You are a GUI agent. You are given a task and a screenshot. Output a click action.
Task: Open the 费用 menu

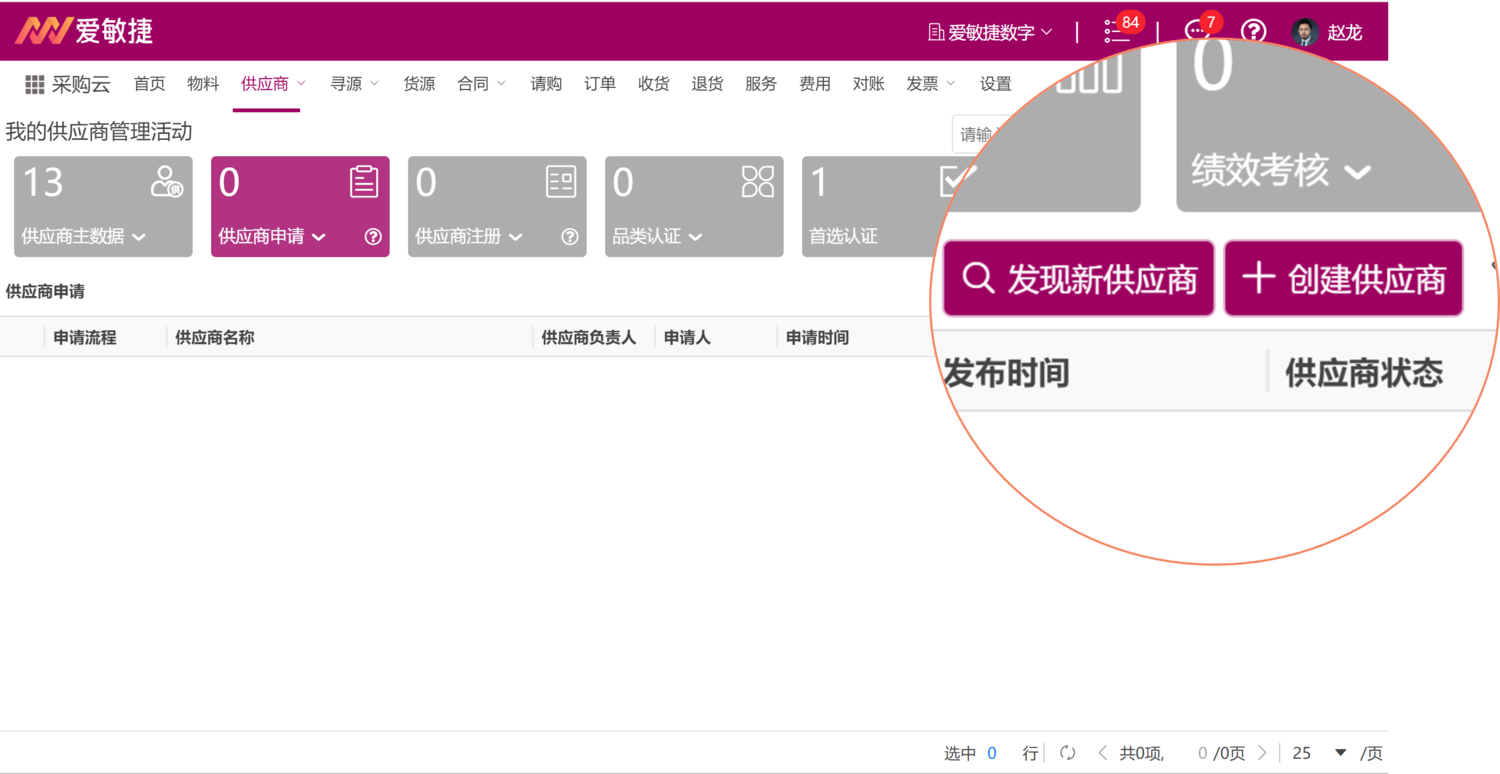pyautogui.click(x=815, y=84)
